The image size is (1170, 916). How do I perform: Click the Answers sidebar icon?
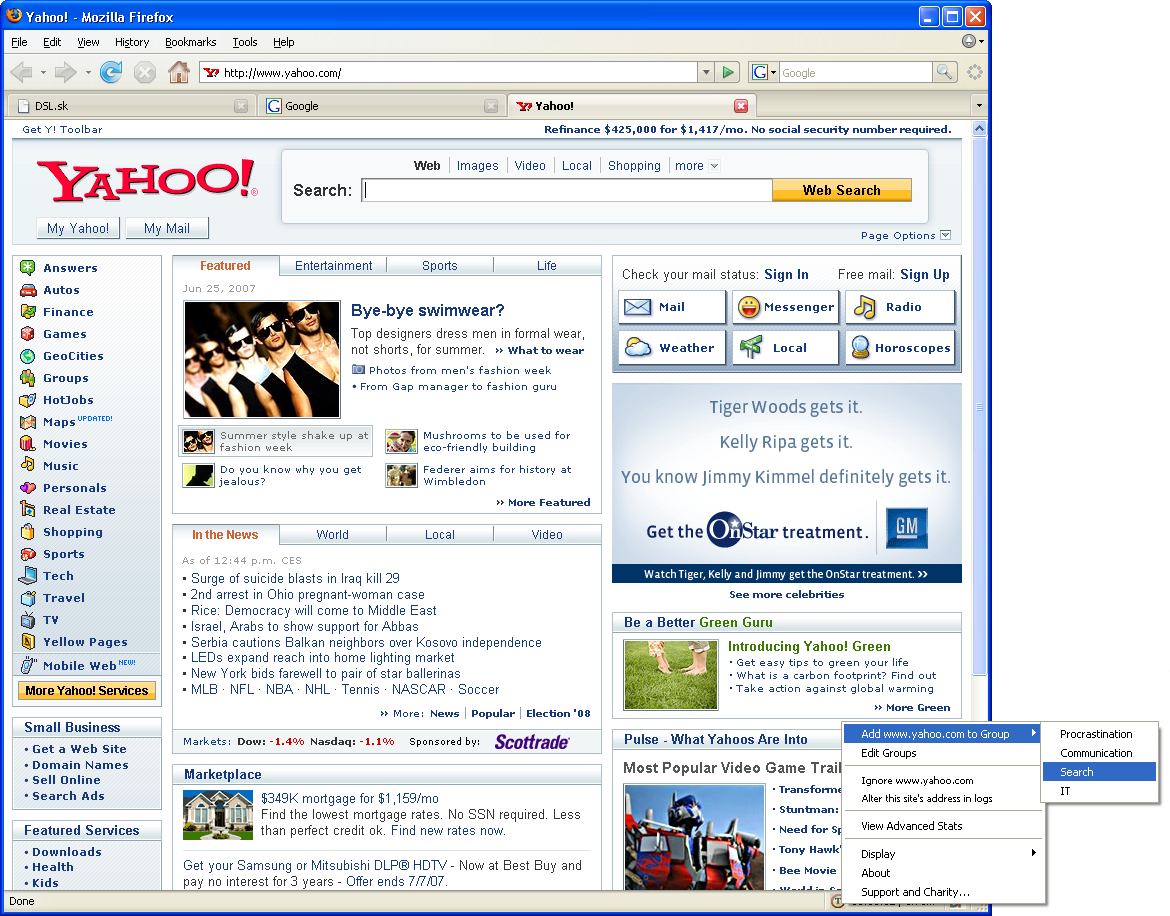28,267
